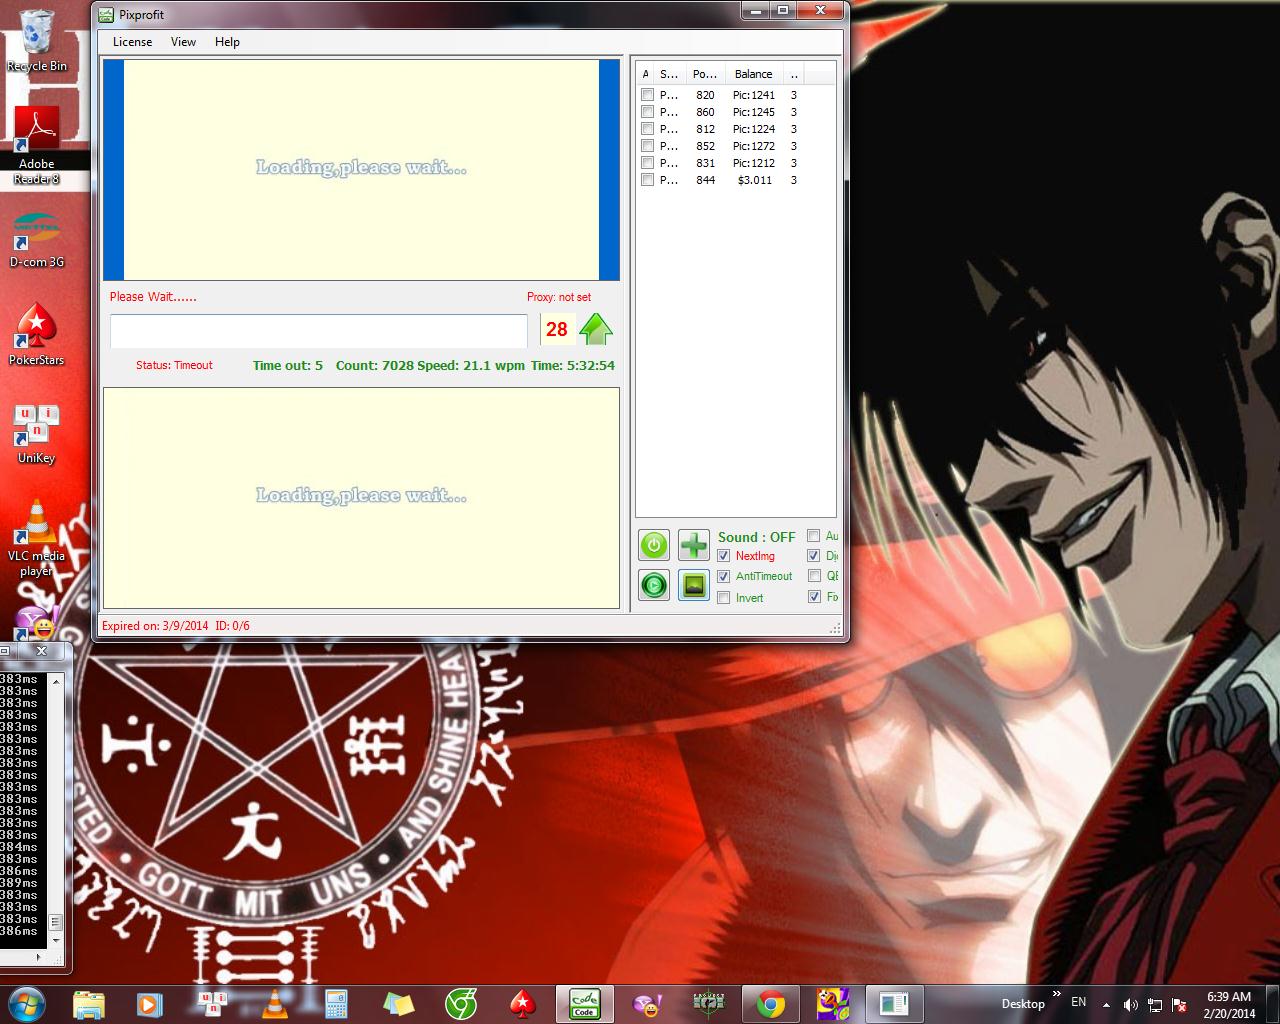Click the green circular play button
Screen dimensions: 1280x1024
(654, 585)
